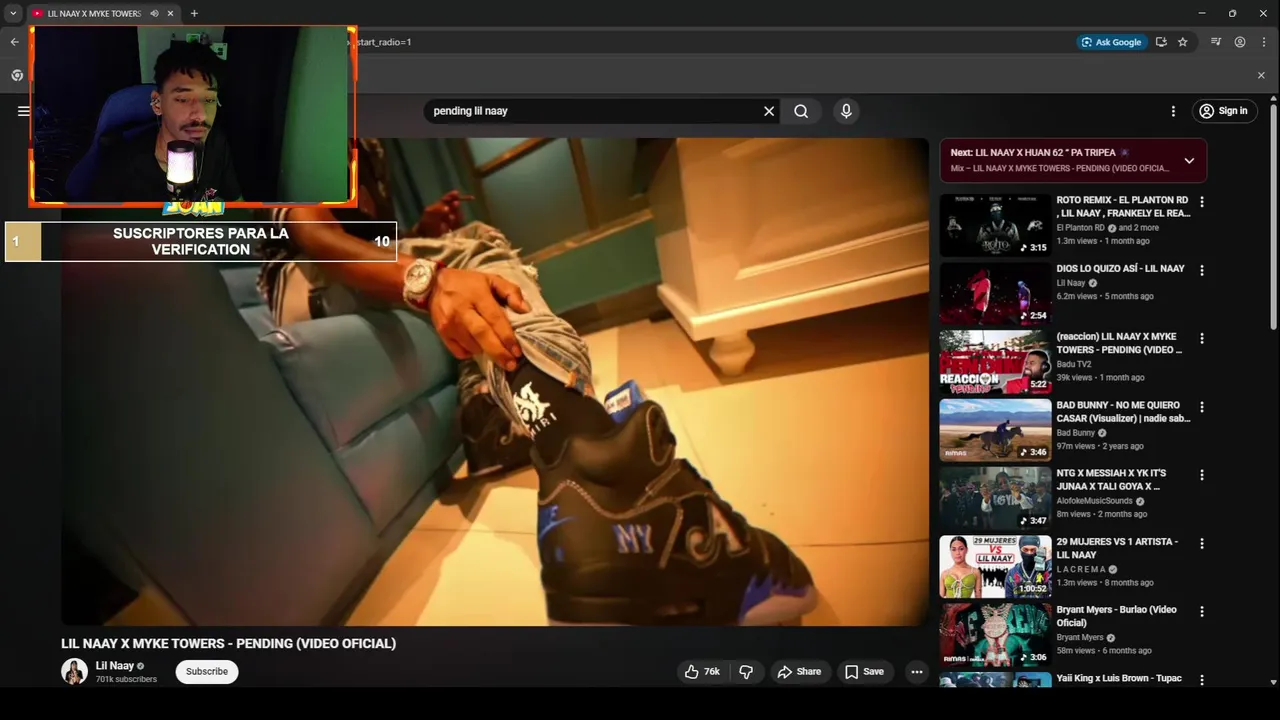The width and height of the screenshot is (1280, 720).
Task: Open a new browser tab with plus
Action: pos(194,13)
